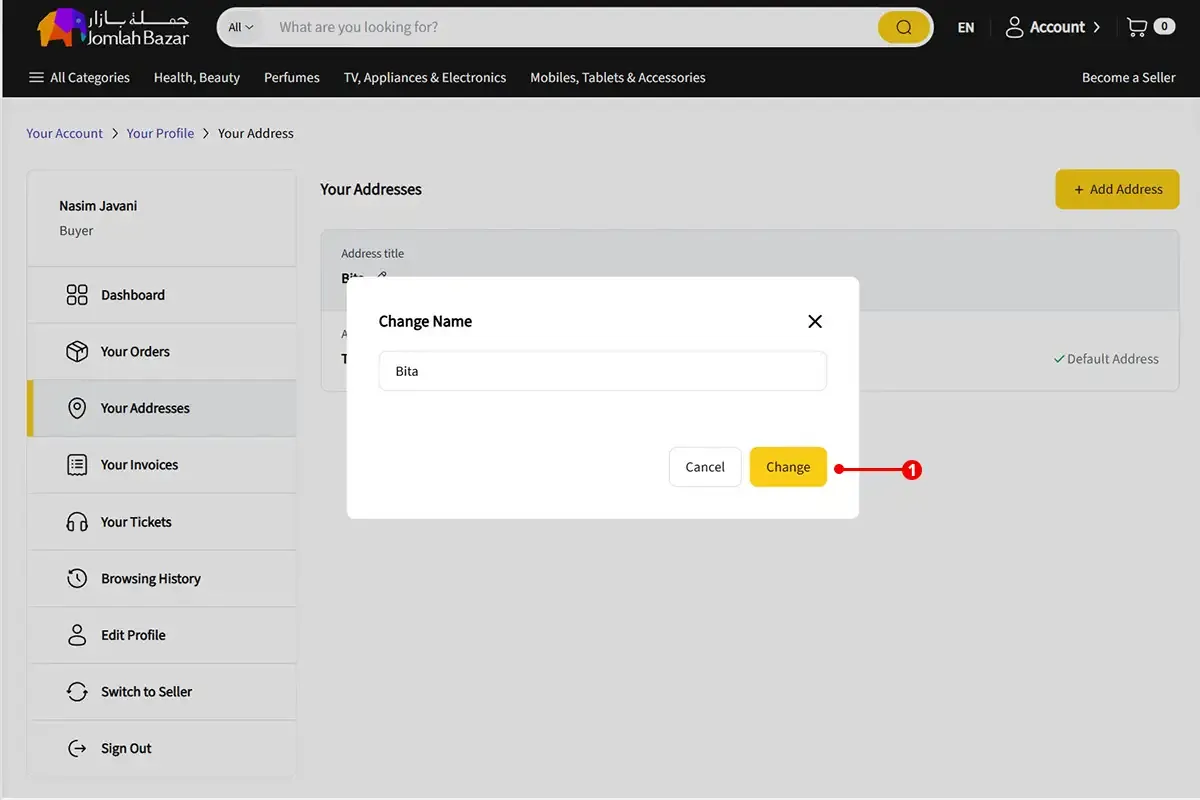
Task: Open the Perfumes category menu
Action: 292,78
